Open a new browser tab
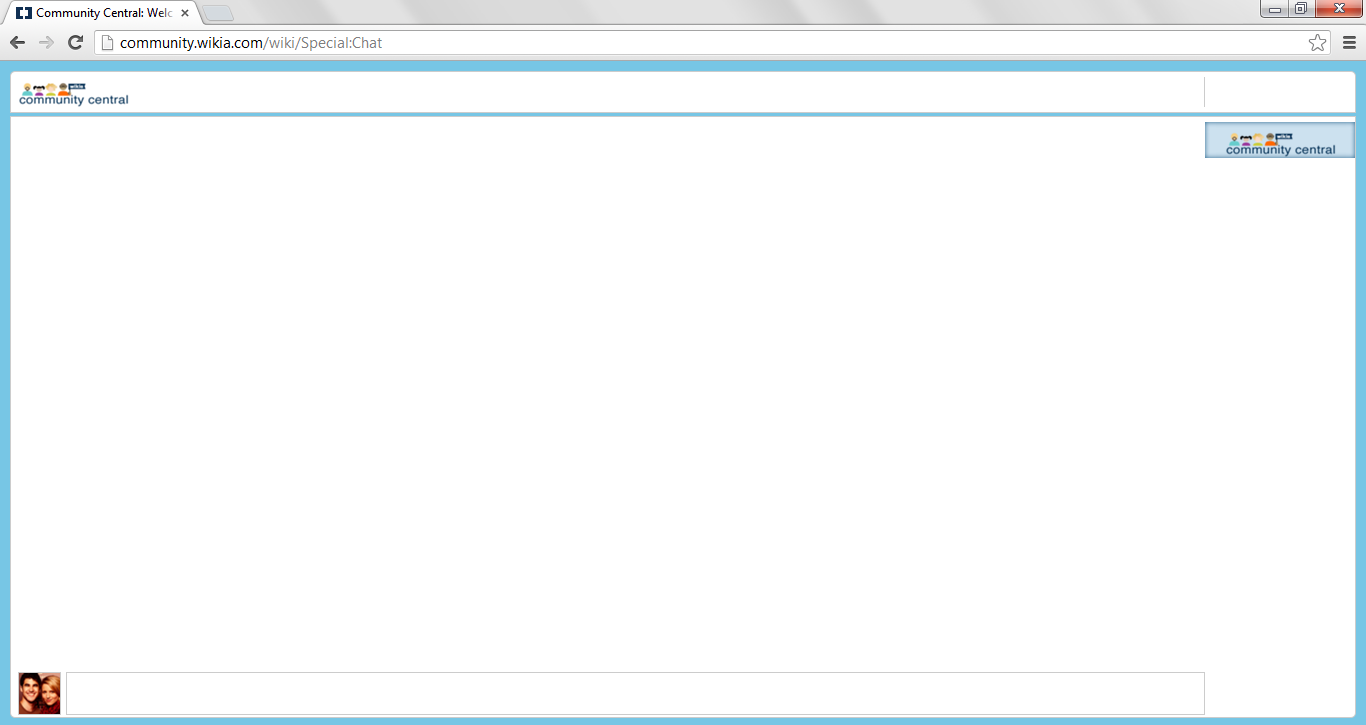Image resolution: width=1366 pixels, height=725 pixels. (x=218, y=14)
